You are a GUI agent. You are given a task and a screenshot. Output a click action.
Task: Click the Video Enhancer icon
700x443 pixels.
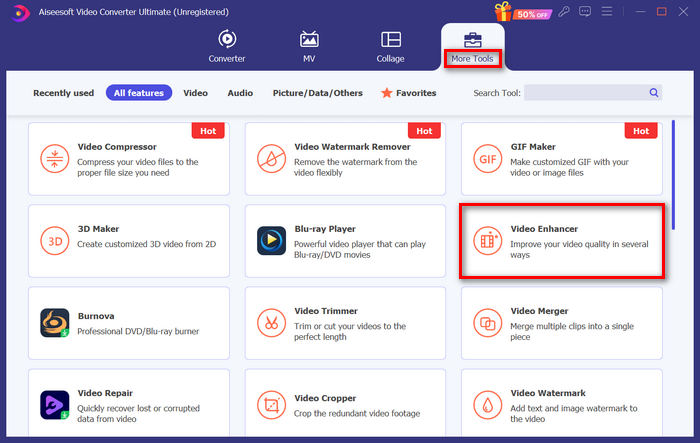pos(488,241)
